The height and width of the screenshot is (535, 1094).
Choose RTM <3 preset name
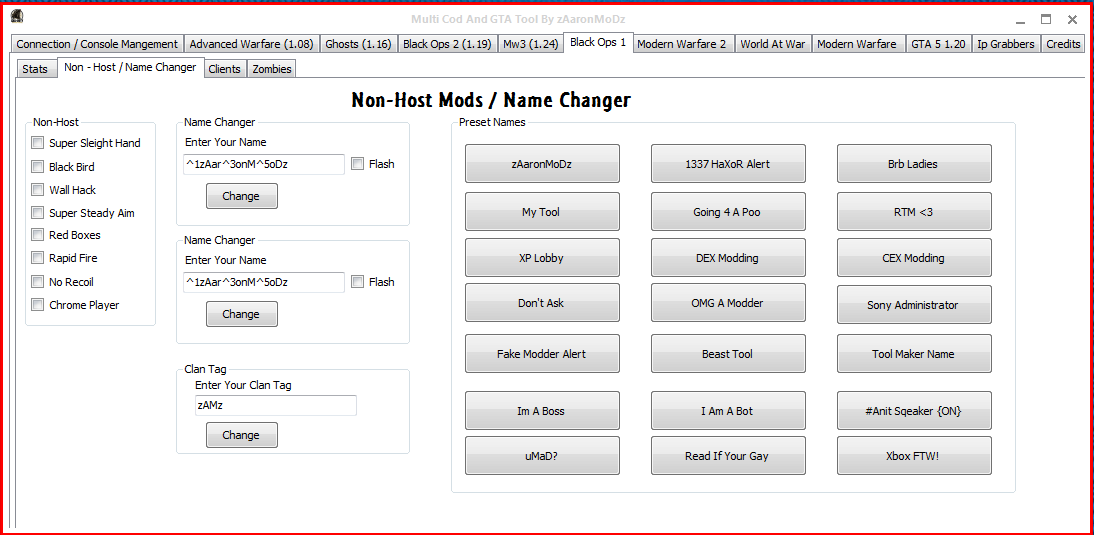[x=914, y=211]
